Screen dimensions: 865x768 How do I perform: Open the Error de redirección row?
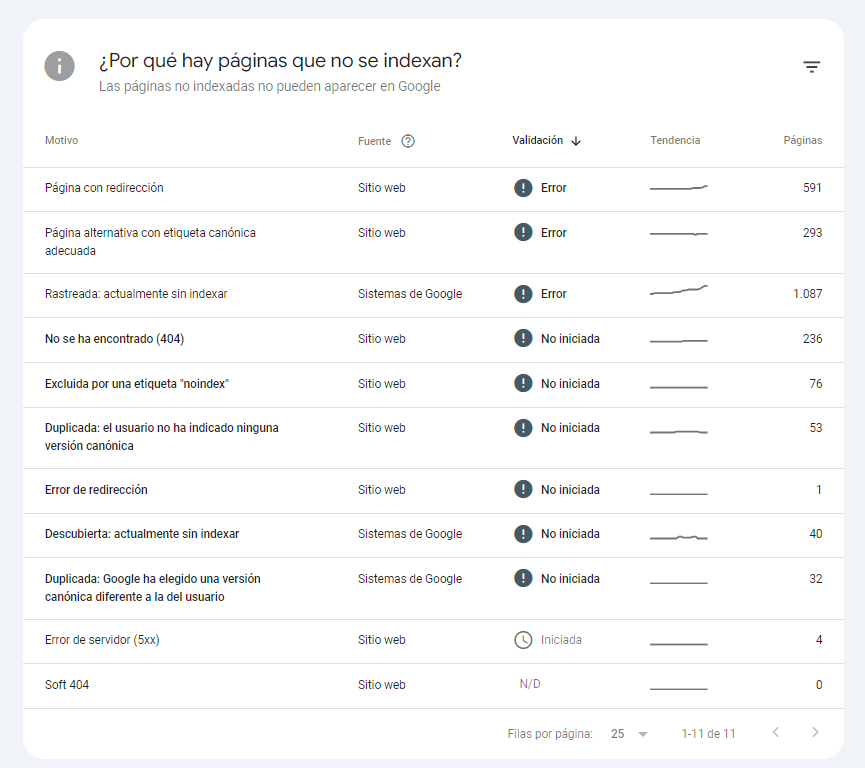96,490
